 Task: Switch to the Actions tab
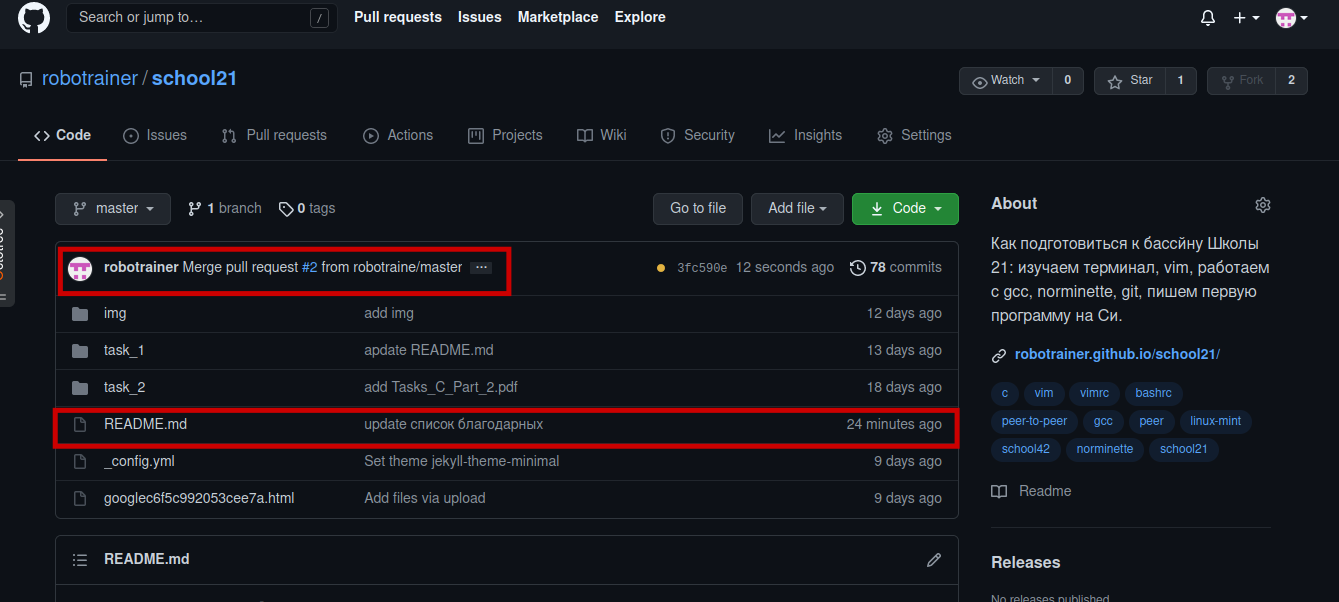point(398,135)
